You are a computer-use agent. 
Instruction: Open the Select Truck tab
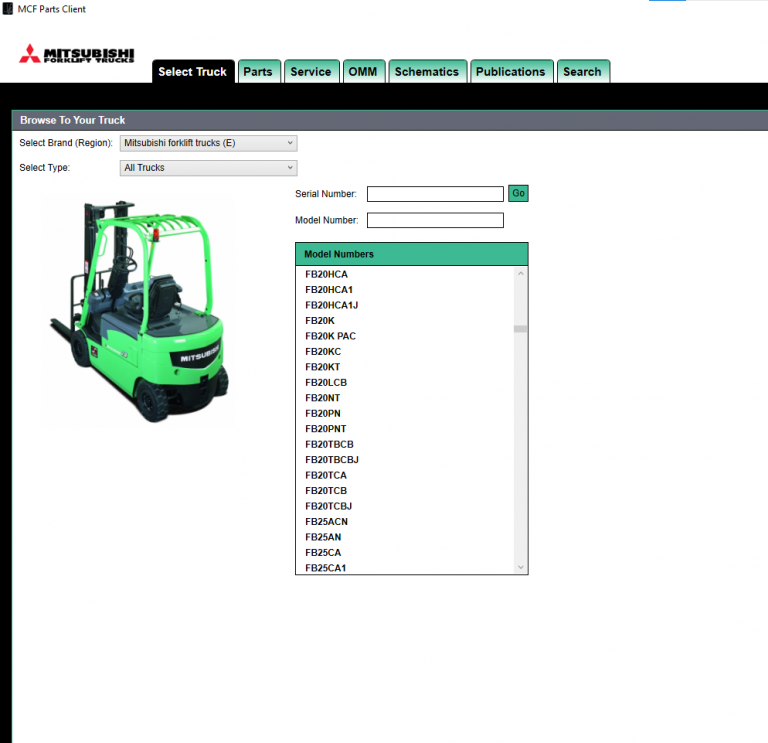193,72
